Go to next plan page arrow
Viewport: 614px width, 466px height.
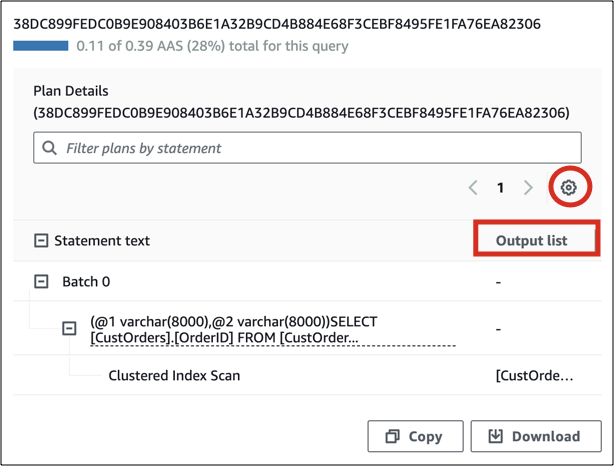coord(529,188)
